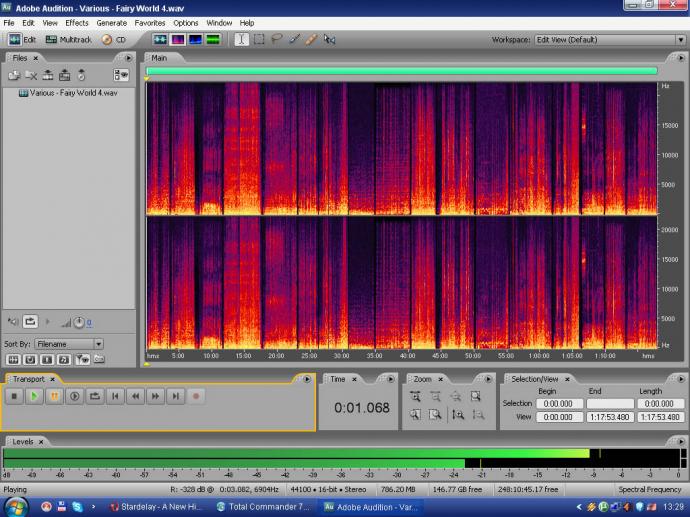Click Play Looped transport button
This screenshot has width=690, height=517.
click(x=95, y=396)
